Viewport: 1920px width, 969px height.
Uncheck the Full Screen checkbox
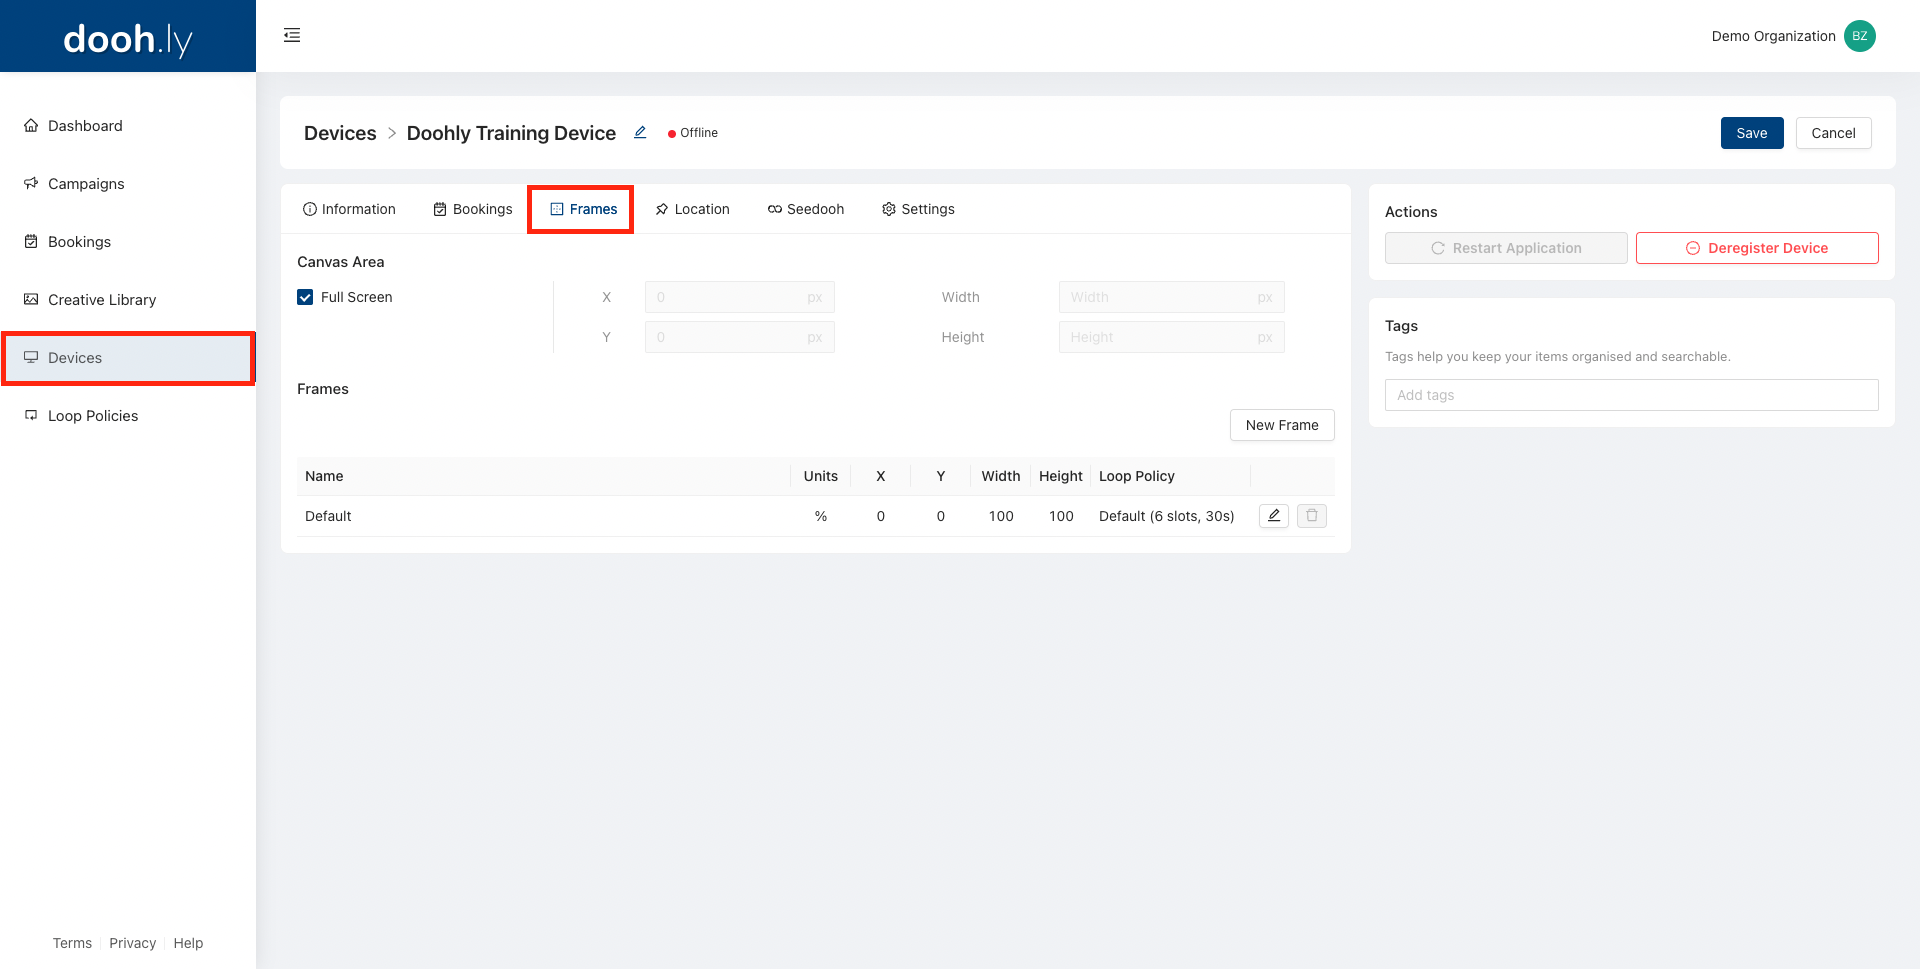[306, 297]
